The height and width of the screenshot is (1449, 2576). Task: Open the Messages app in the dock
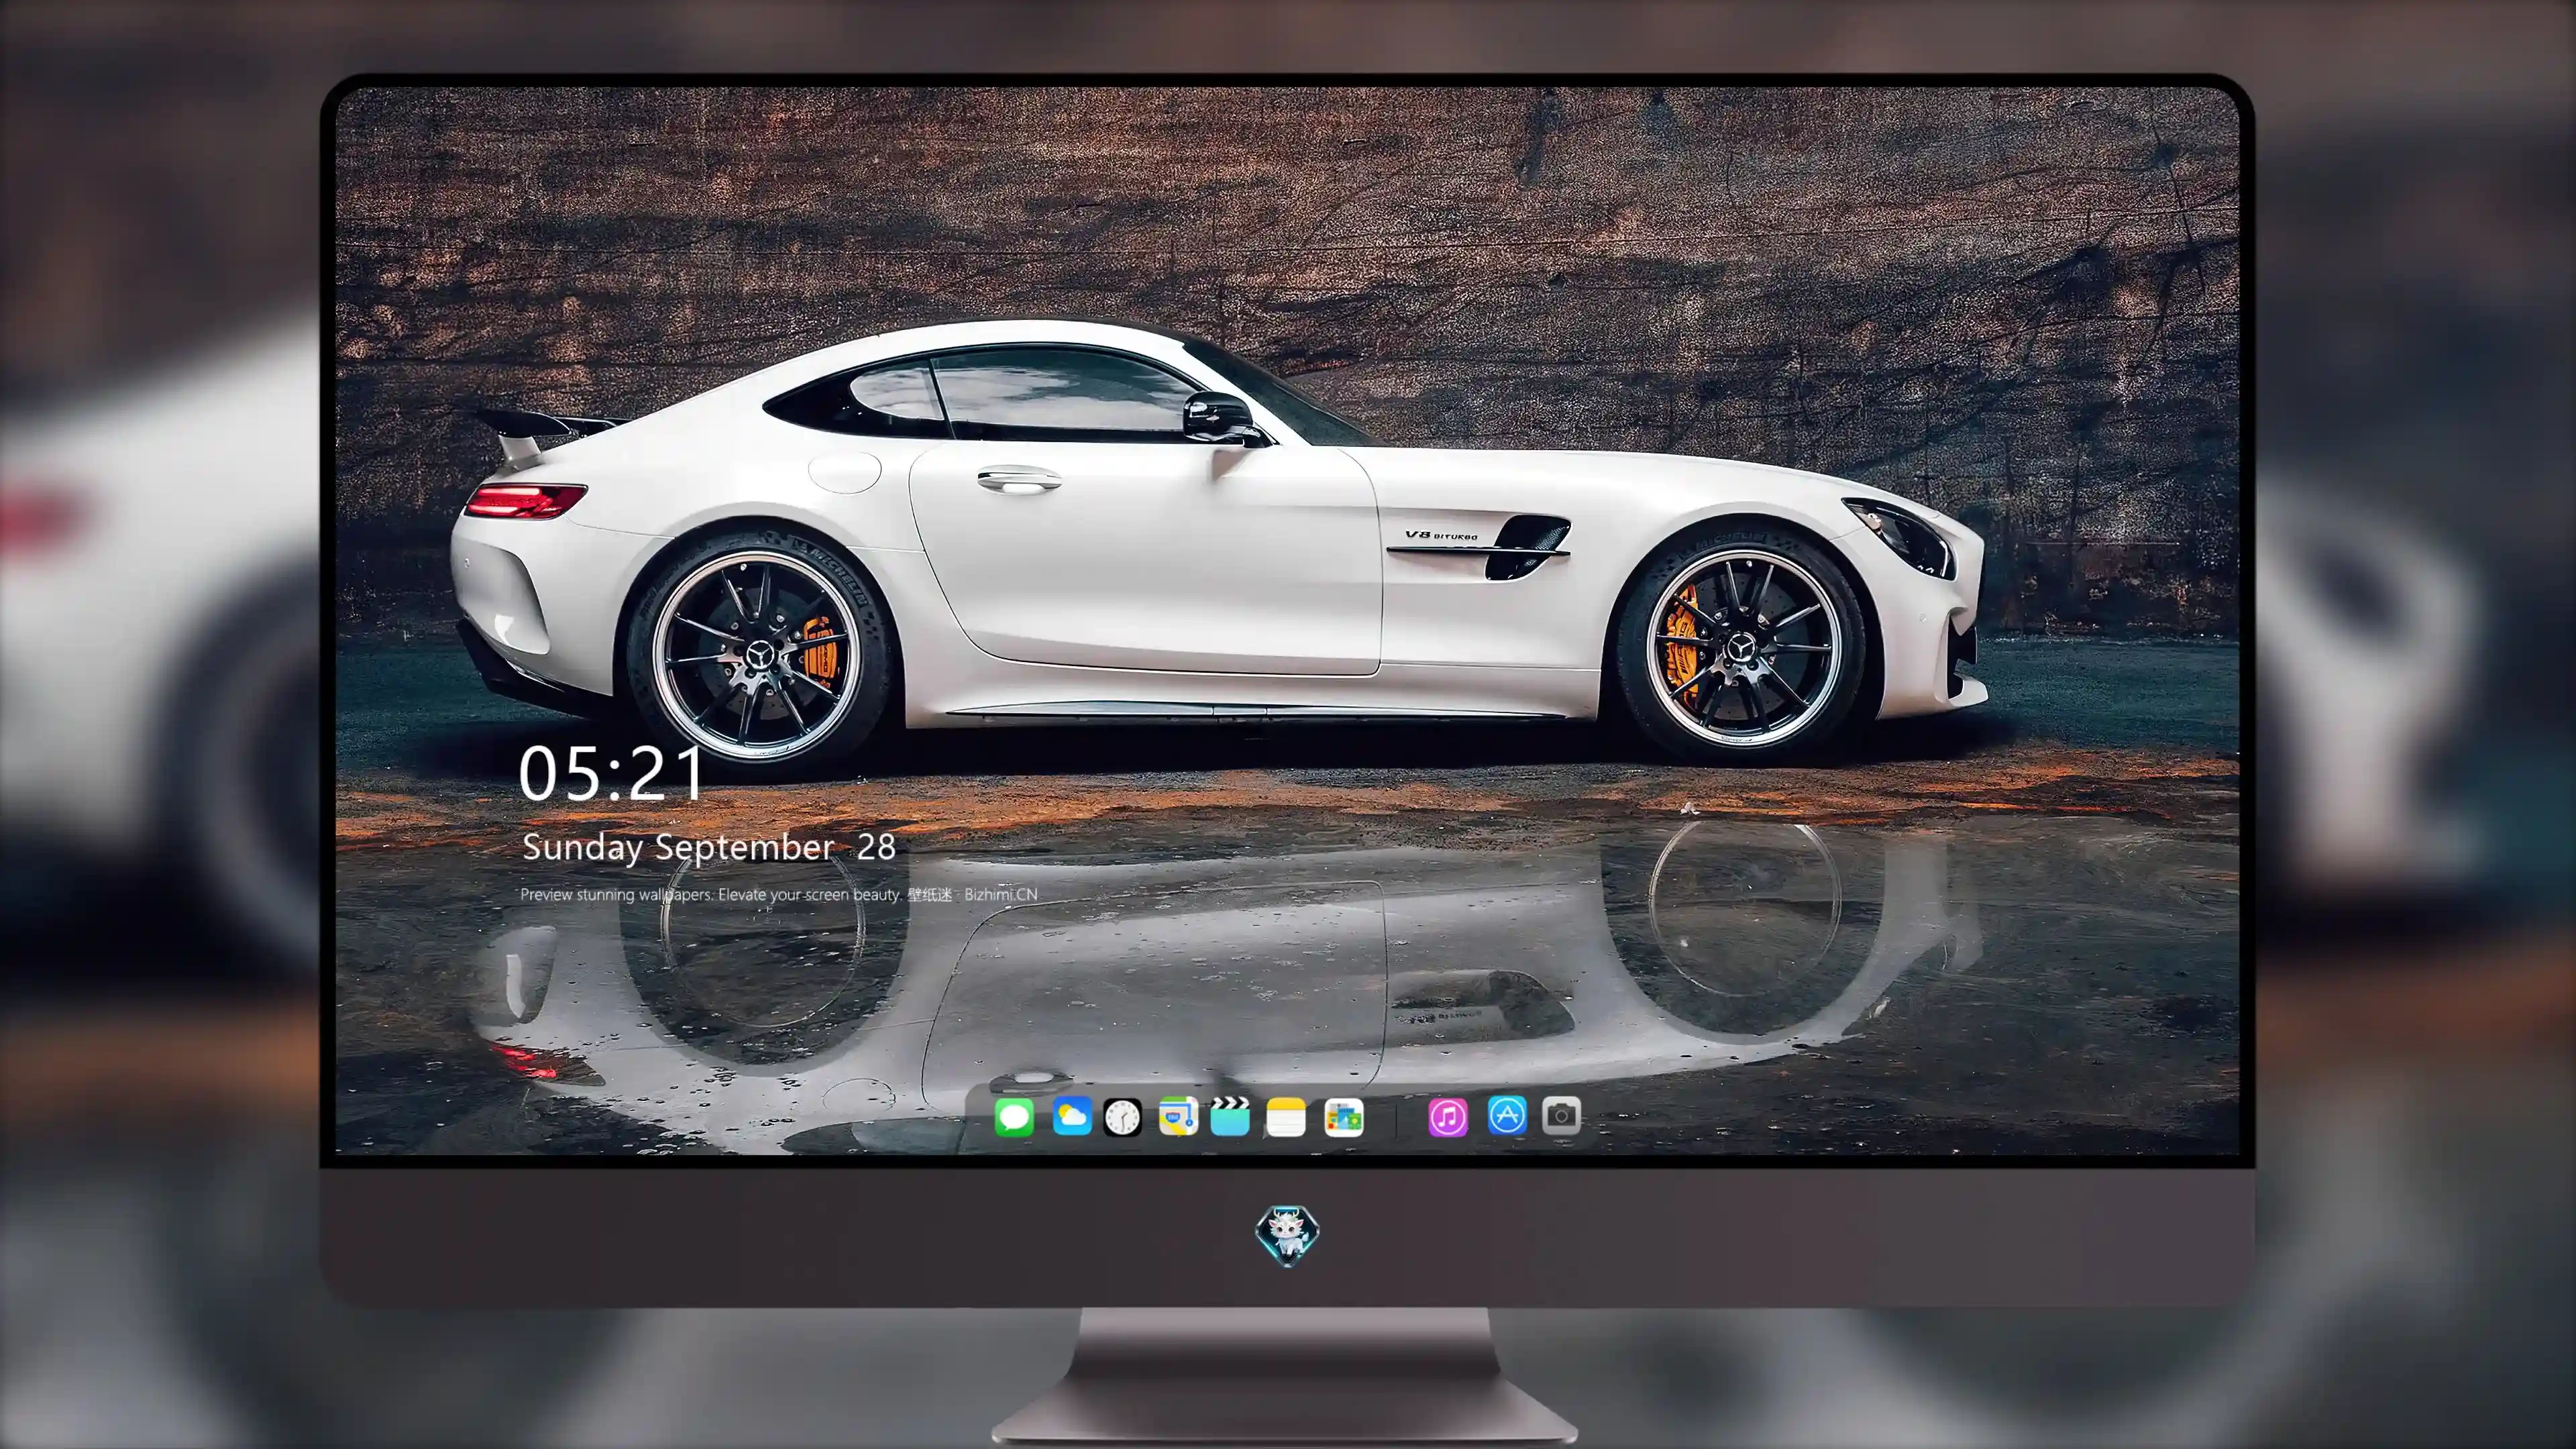(1014, 1117)
